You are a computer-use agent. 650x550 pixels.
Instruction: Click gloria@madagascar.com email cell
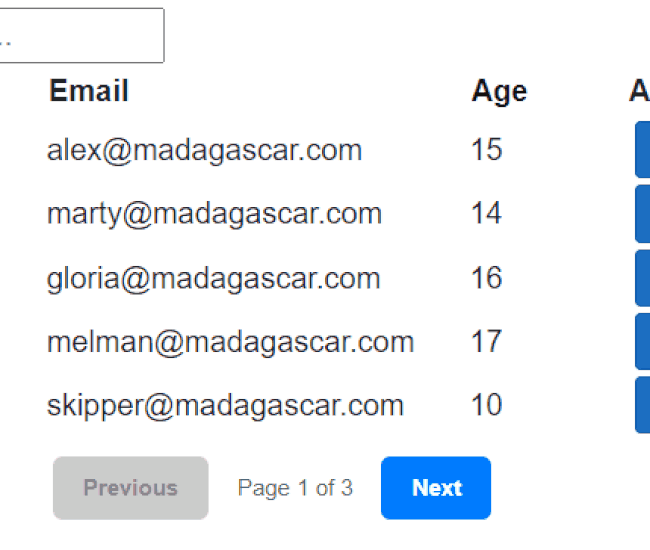click(213, 279)
